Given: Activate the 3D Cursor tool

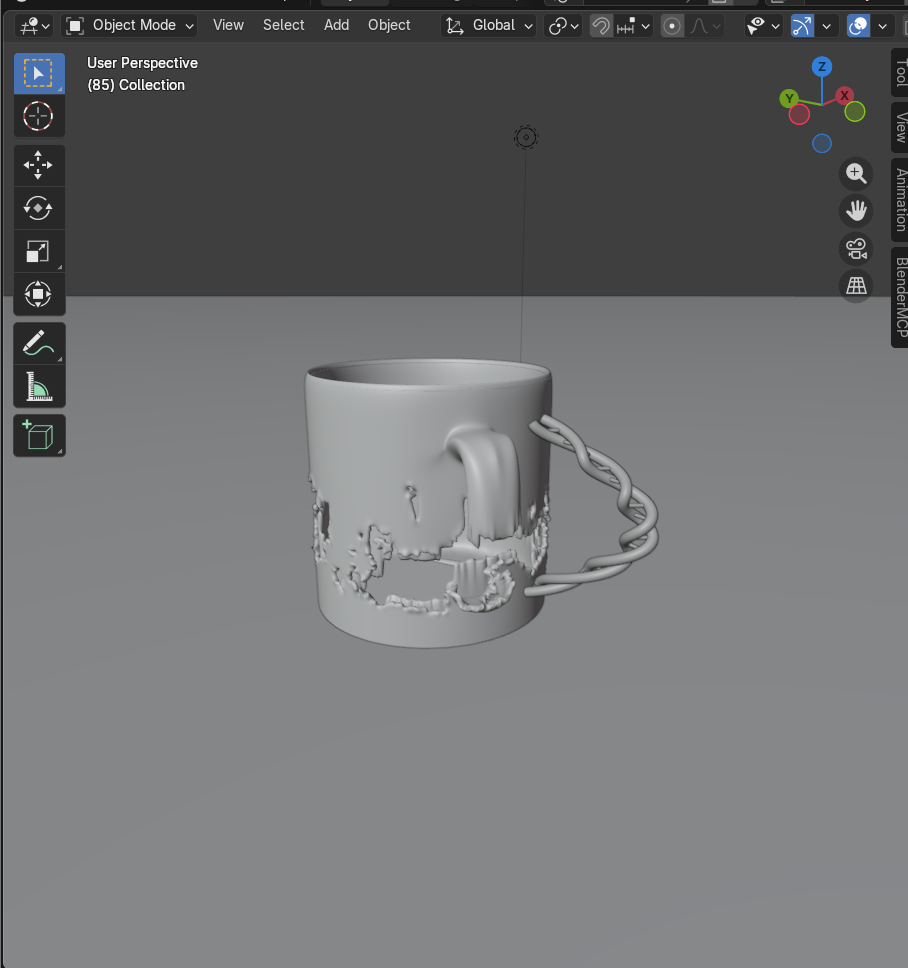Looking at the screenshot, I should [38, 116].
